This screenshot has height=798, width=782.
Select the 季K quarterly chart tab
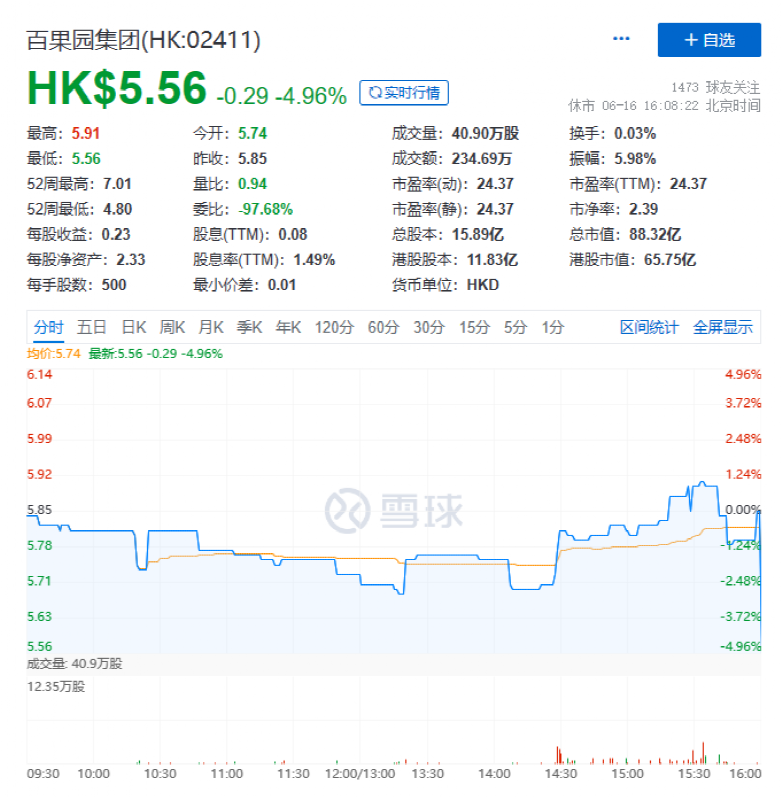click(x=249, y=327)
